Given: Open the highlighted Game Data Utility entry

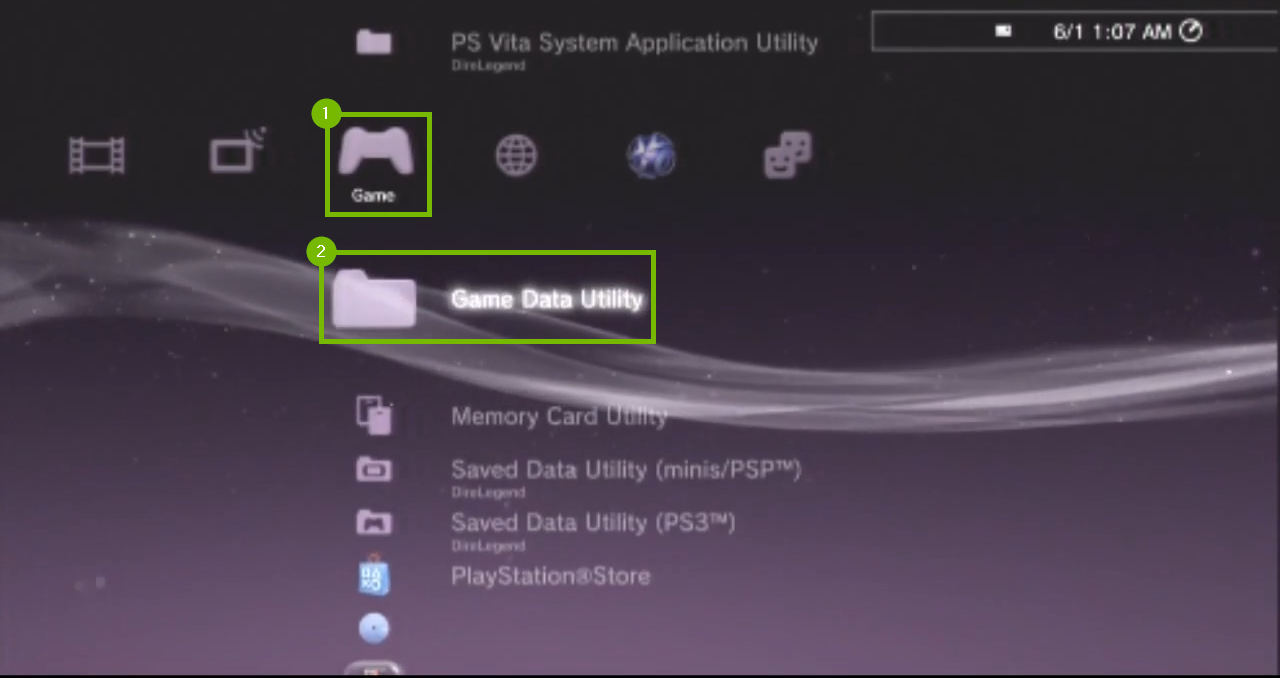Looking at the screenshot, I should [x=486, y=297].
